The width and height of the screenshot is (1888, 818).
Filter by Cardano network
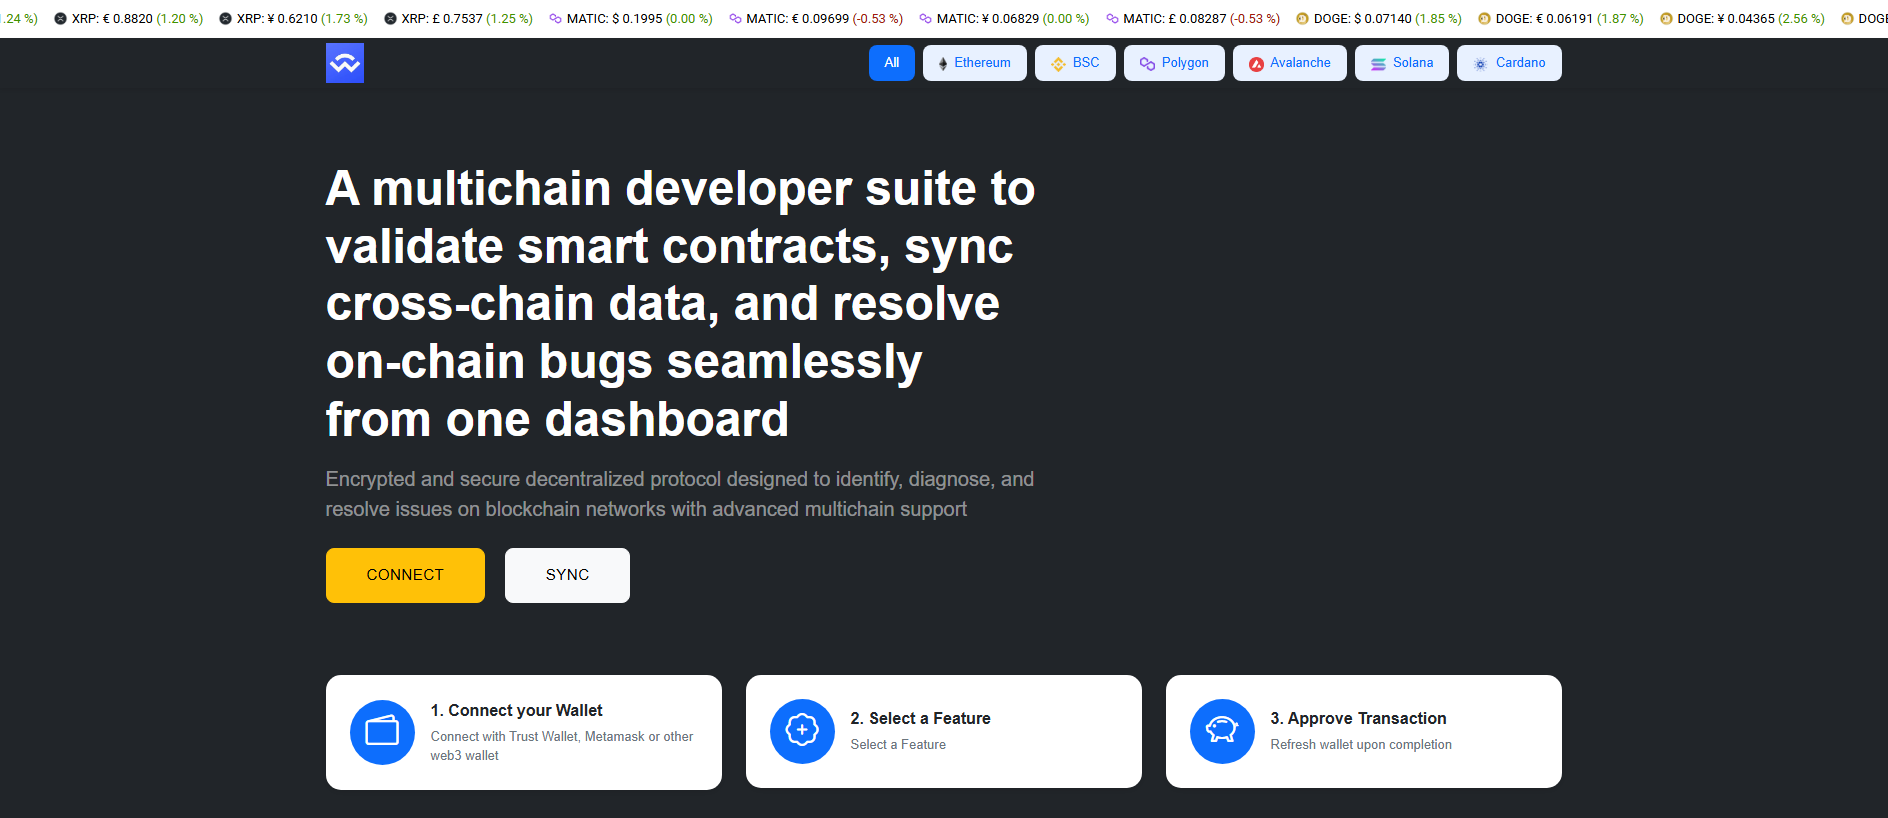coord(1509,63)
